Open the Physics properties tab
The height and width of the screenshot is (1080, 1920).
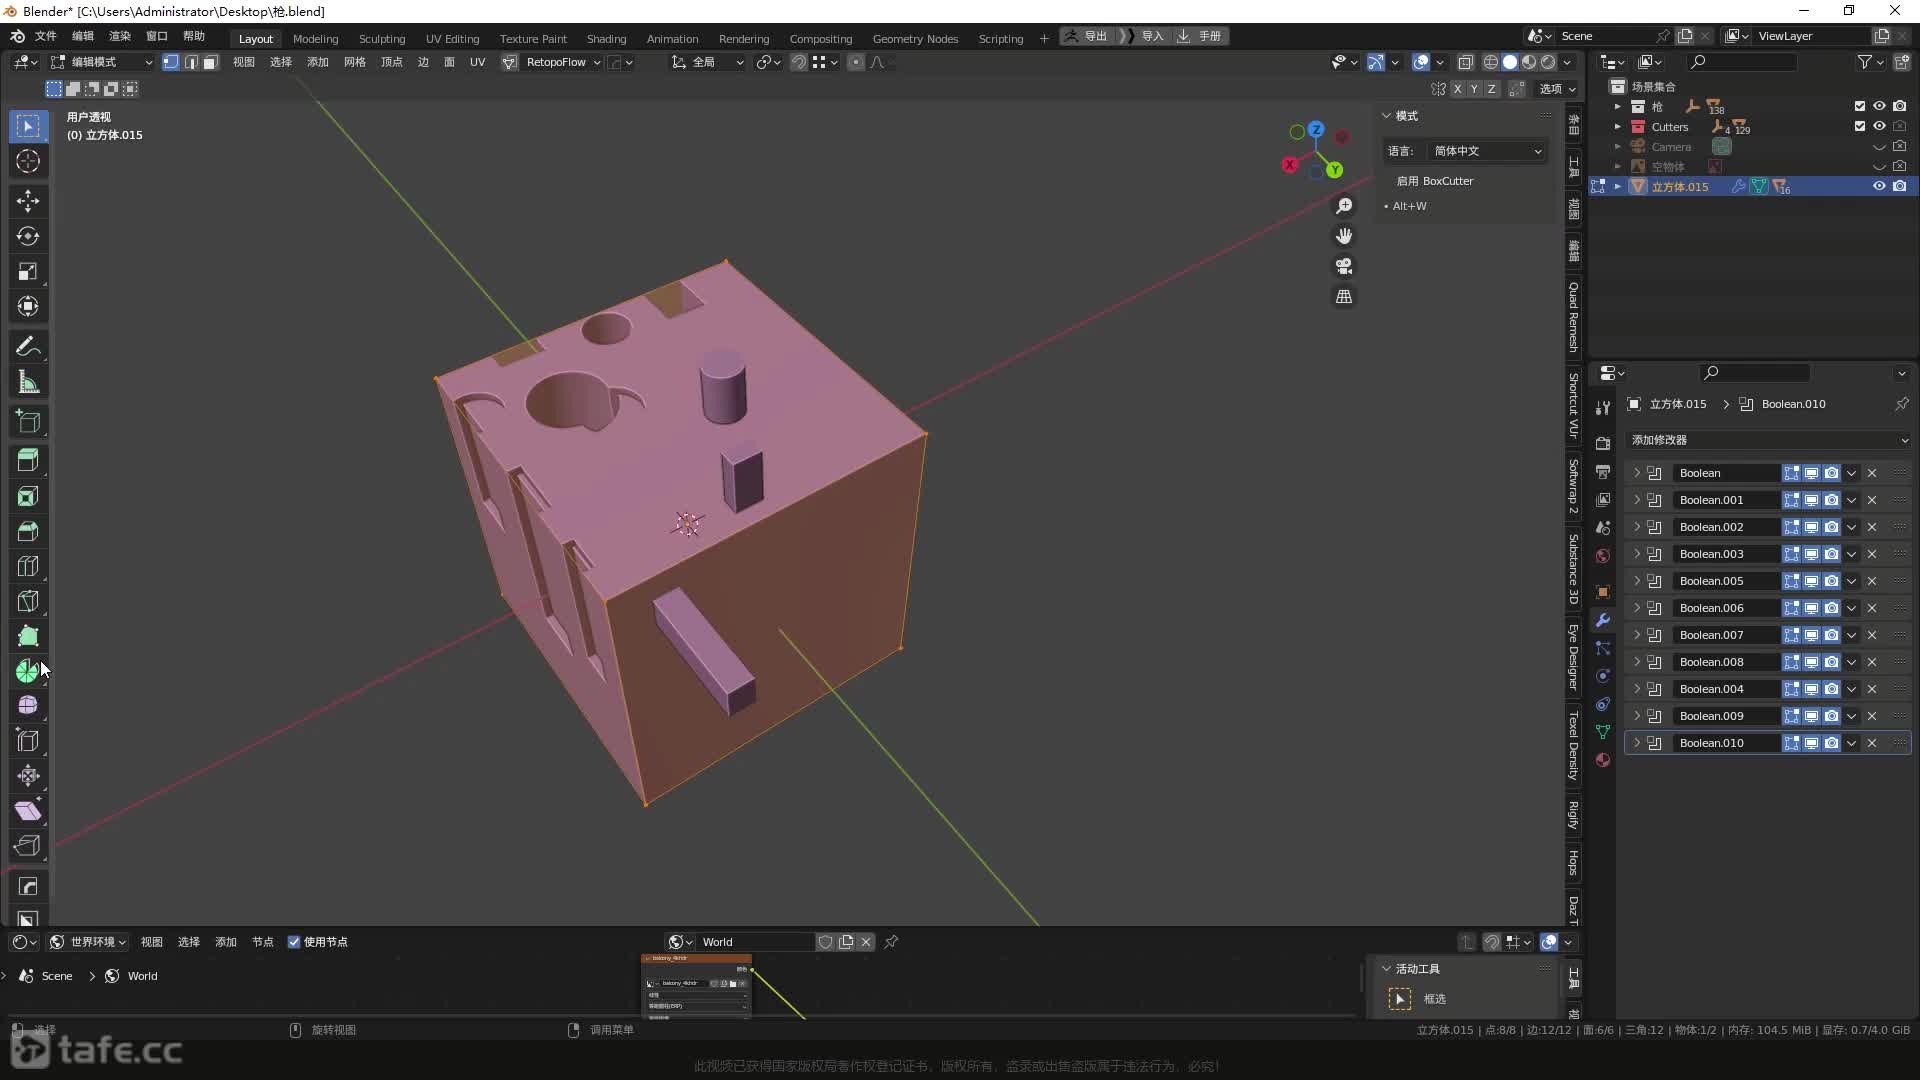[1603, 676]
